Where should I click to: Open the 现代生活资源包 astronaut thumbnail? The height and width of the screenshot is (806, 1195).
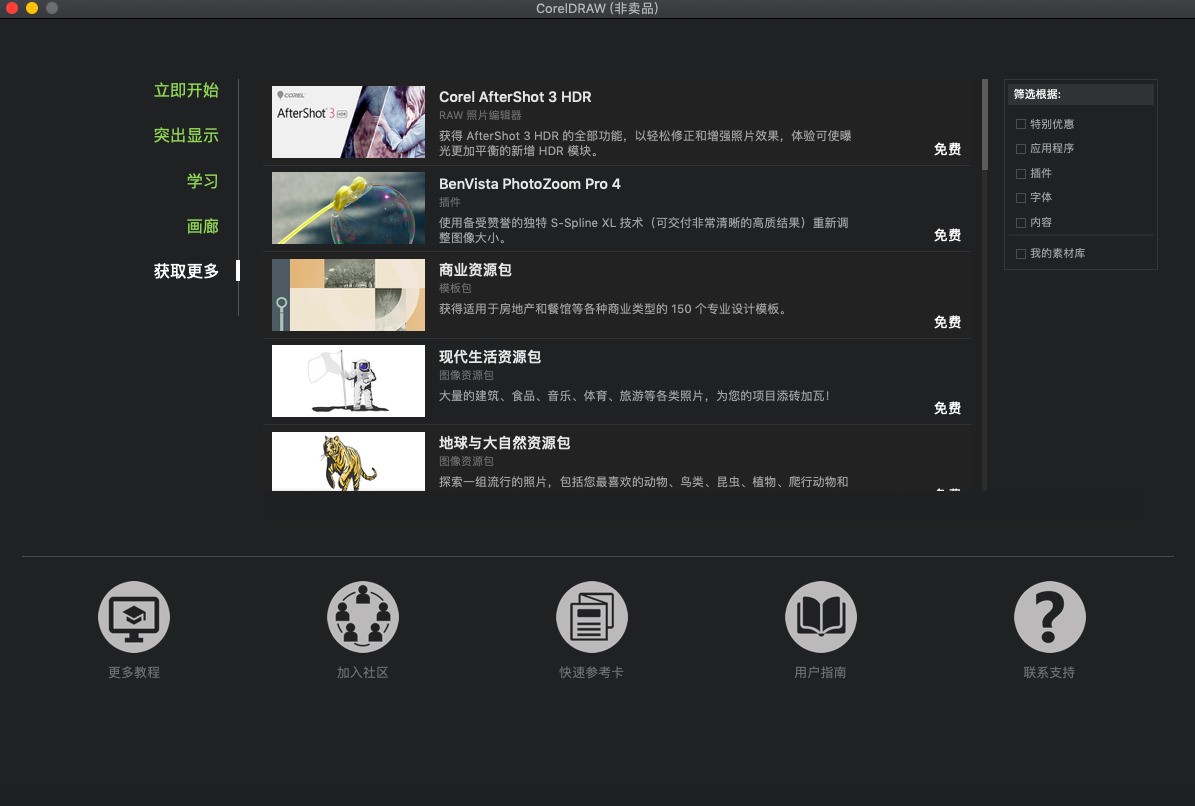point(348,381)
